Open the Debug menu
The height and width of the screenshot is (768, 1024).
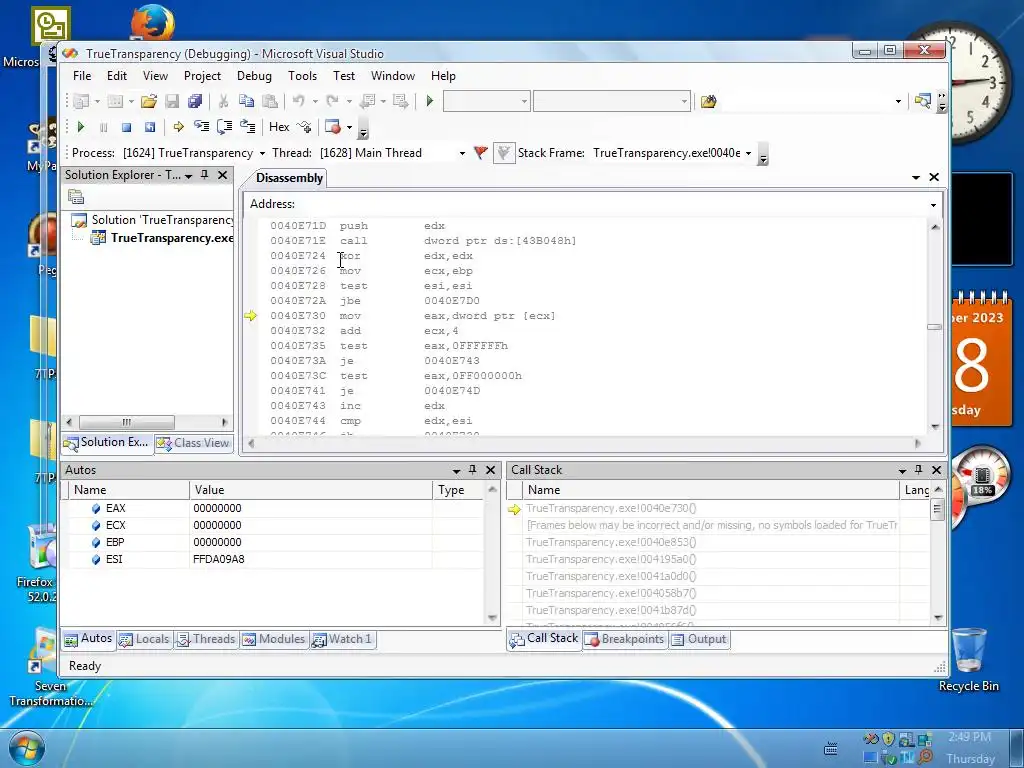pyautogui.click(x=254, y=76)
